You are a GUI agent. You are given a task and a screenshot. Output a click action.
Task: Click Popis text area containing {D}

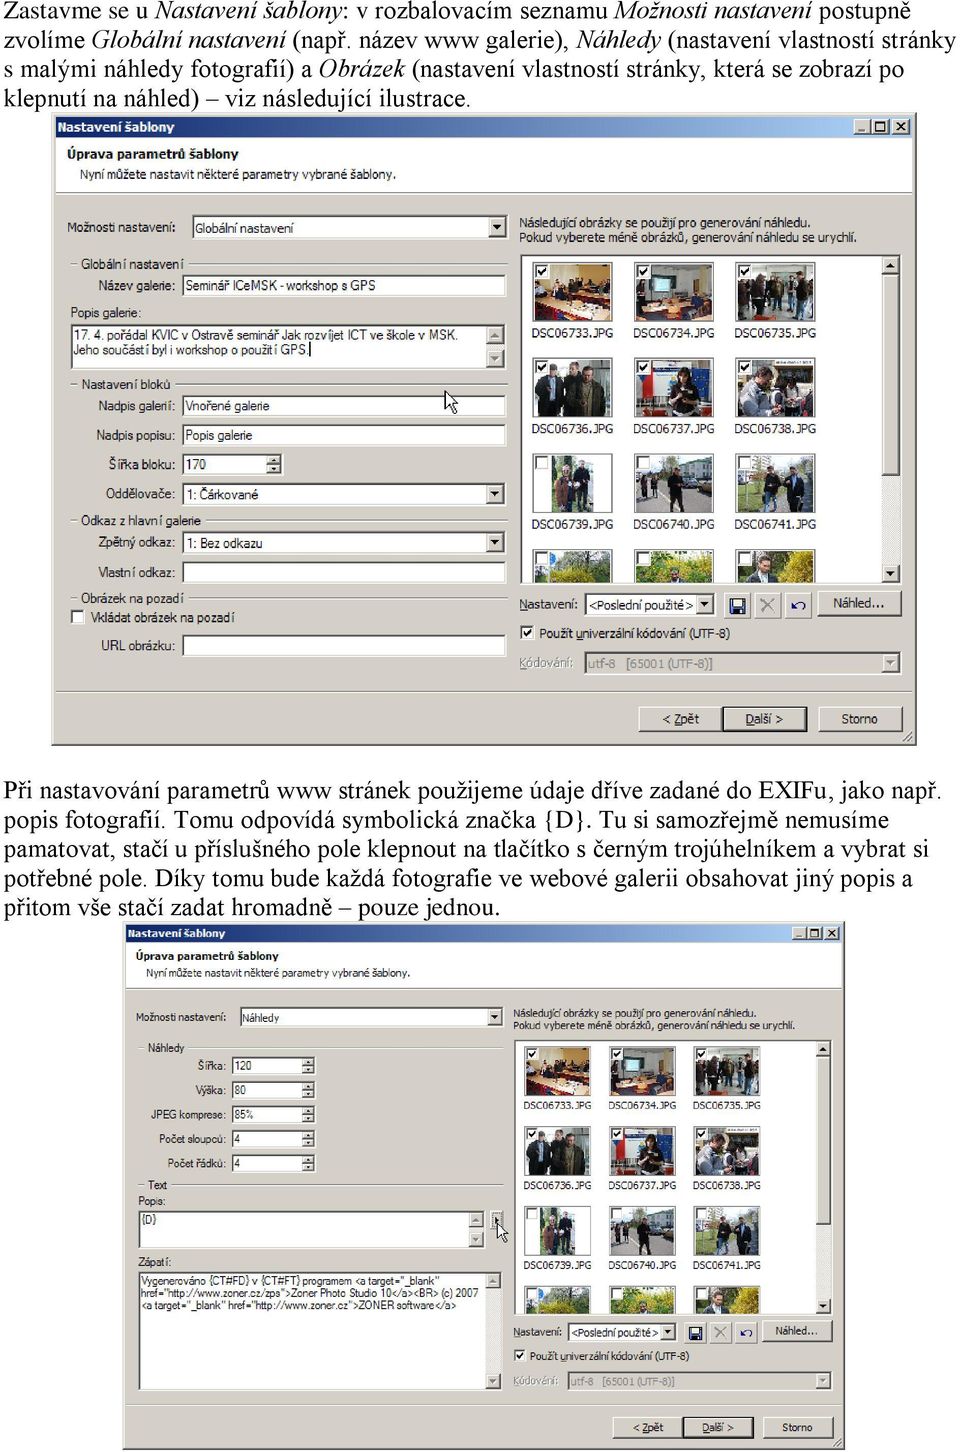click(304, 1229)
